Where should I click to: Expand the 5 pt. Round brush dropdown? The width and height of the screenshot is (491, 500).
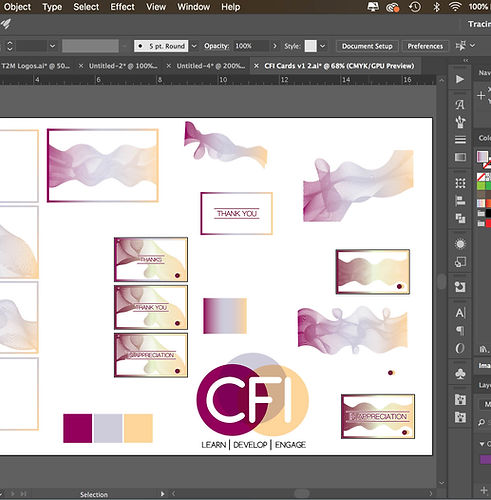(194, 46)
